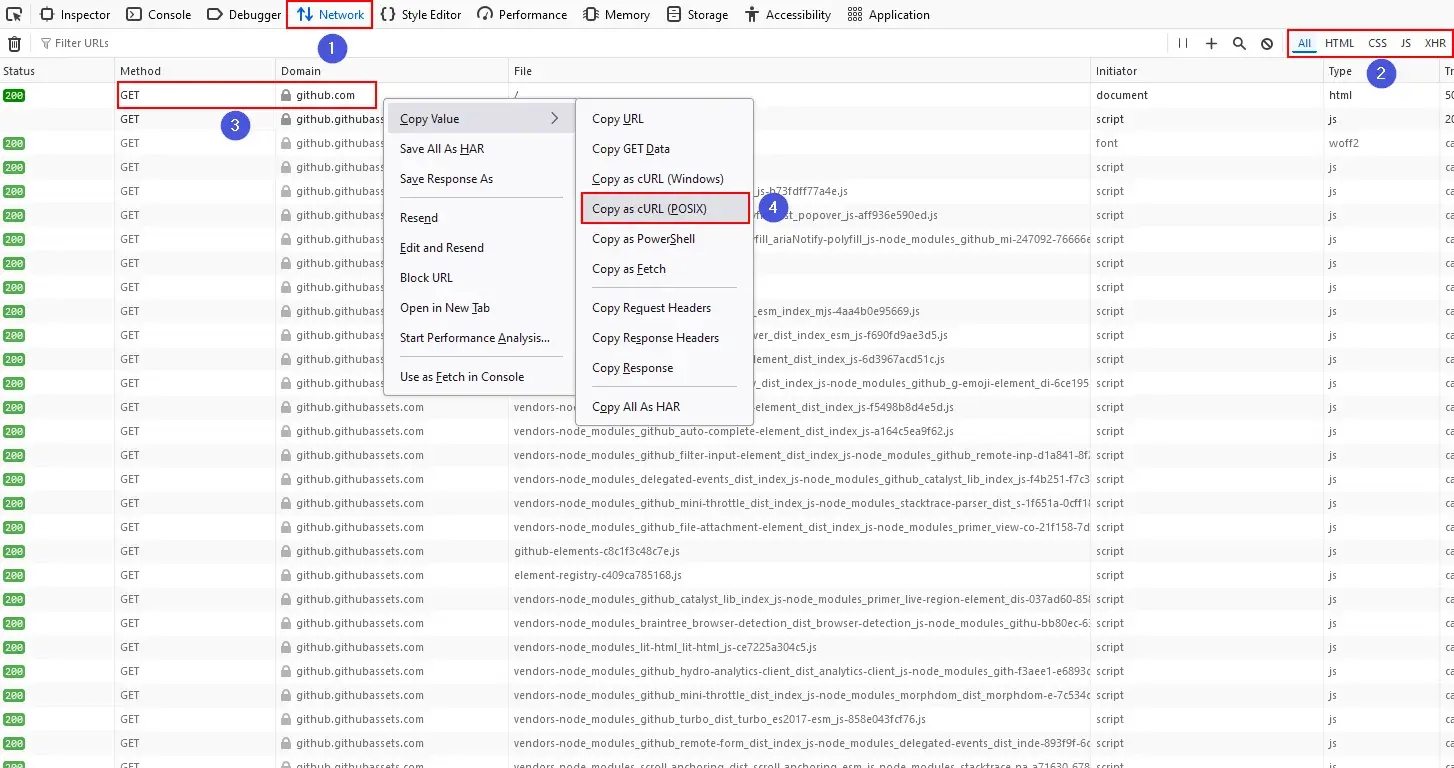Clear network log with trash icon
This screenshot has width=1454, height=768.
(x=14, y=44)
